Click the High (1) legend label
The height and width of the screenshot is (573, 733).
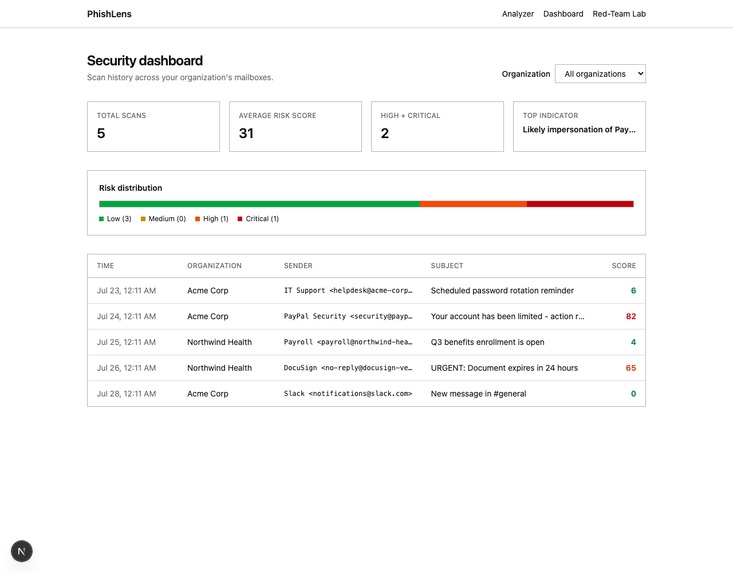click(x=216, y=219)
